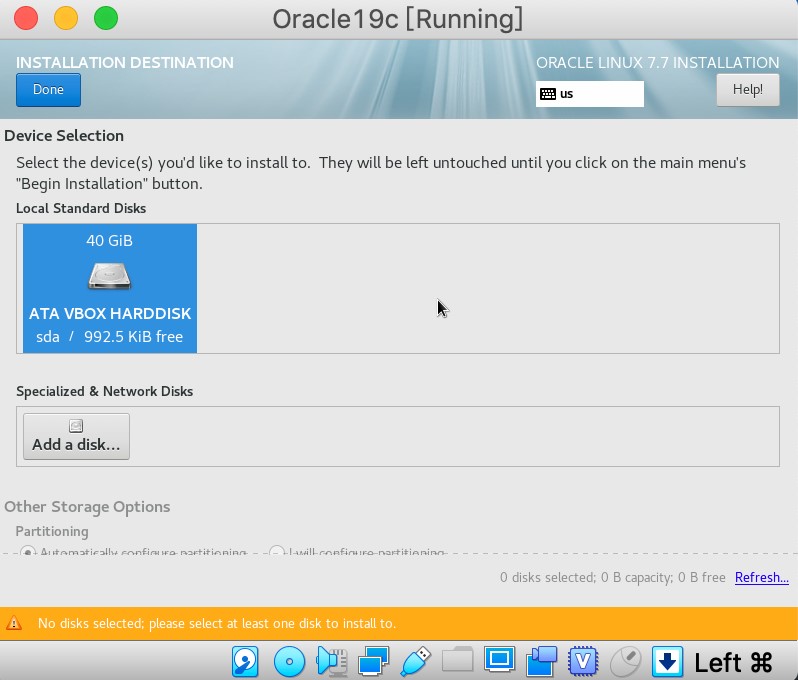Click the VirtualBox CPU virtualization V icon
This screenshot has width=798, height=680.
[x=583, y=662]
